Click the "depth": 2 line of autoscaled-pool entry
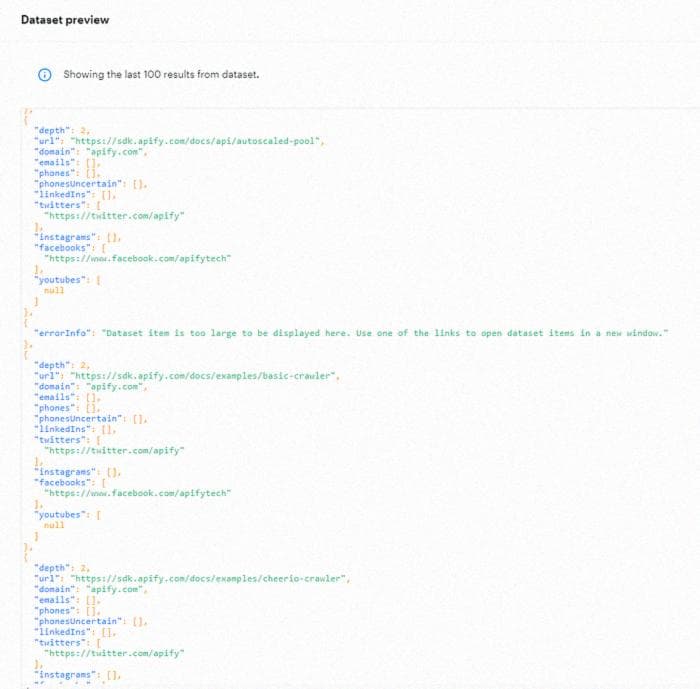Screen dimensions: 700x689 (62, 130)
